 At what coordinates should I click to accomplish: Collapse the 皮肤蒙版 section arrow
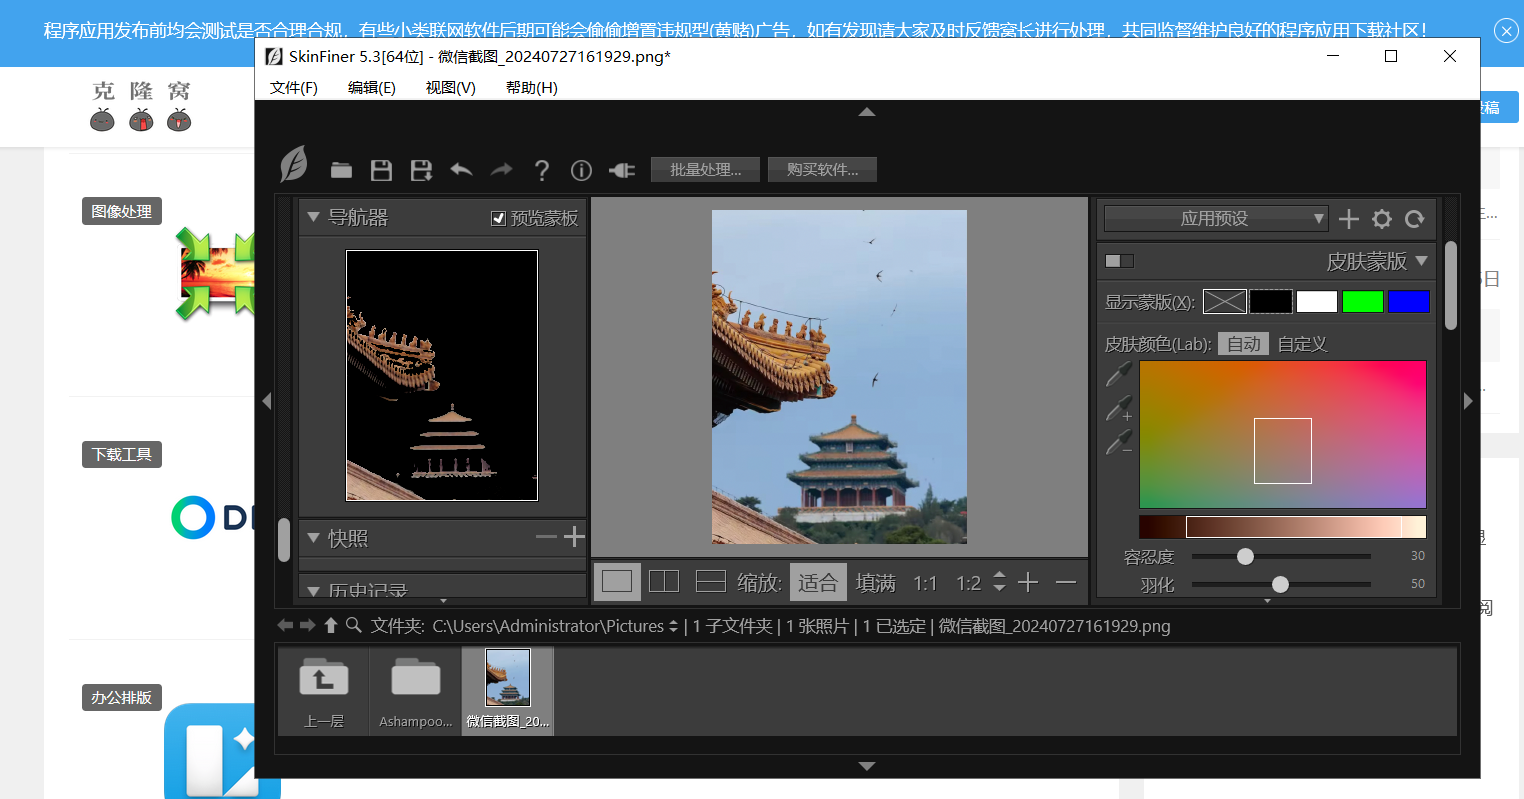(x=1422, y=261)
